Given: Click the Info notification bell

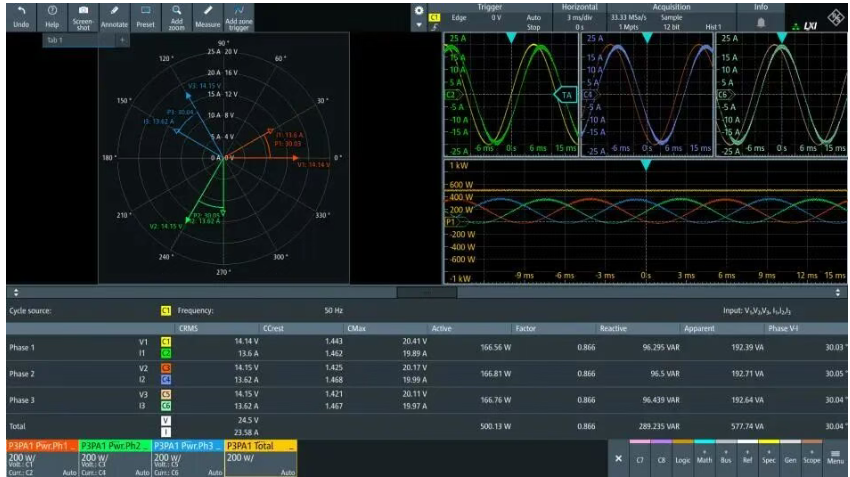Looking at the screenshot, I should pyautogui.click(x=761, y=23).
